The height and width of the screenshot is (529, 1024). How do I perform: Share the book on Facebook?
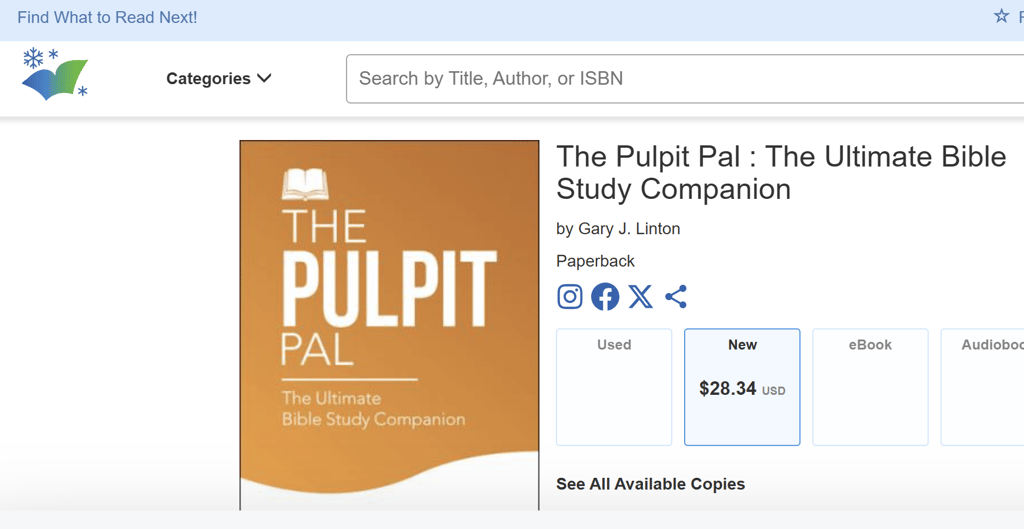point(605,297)
